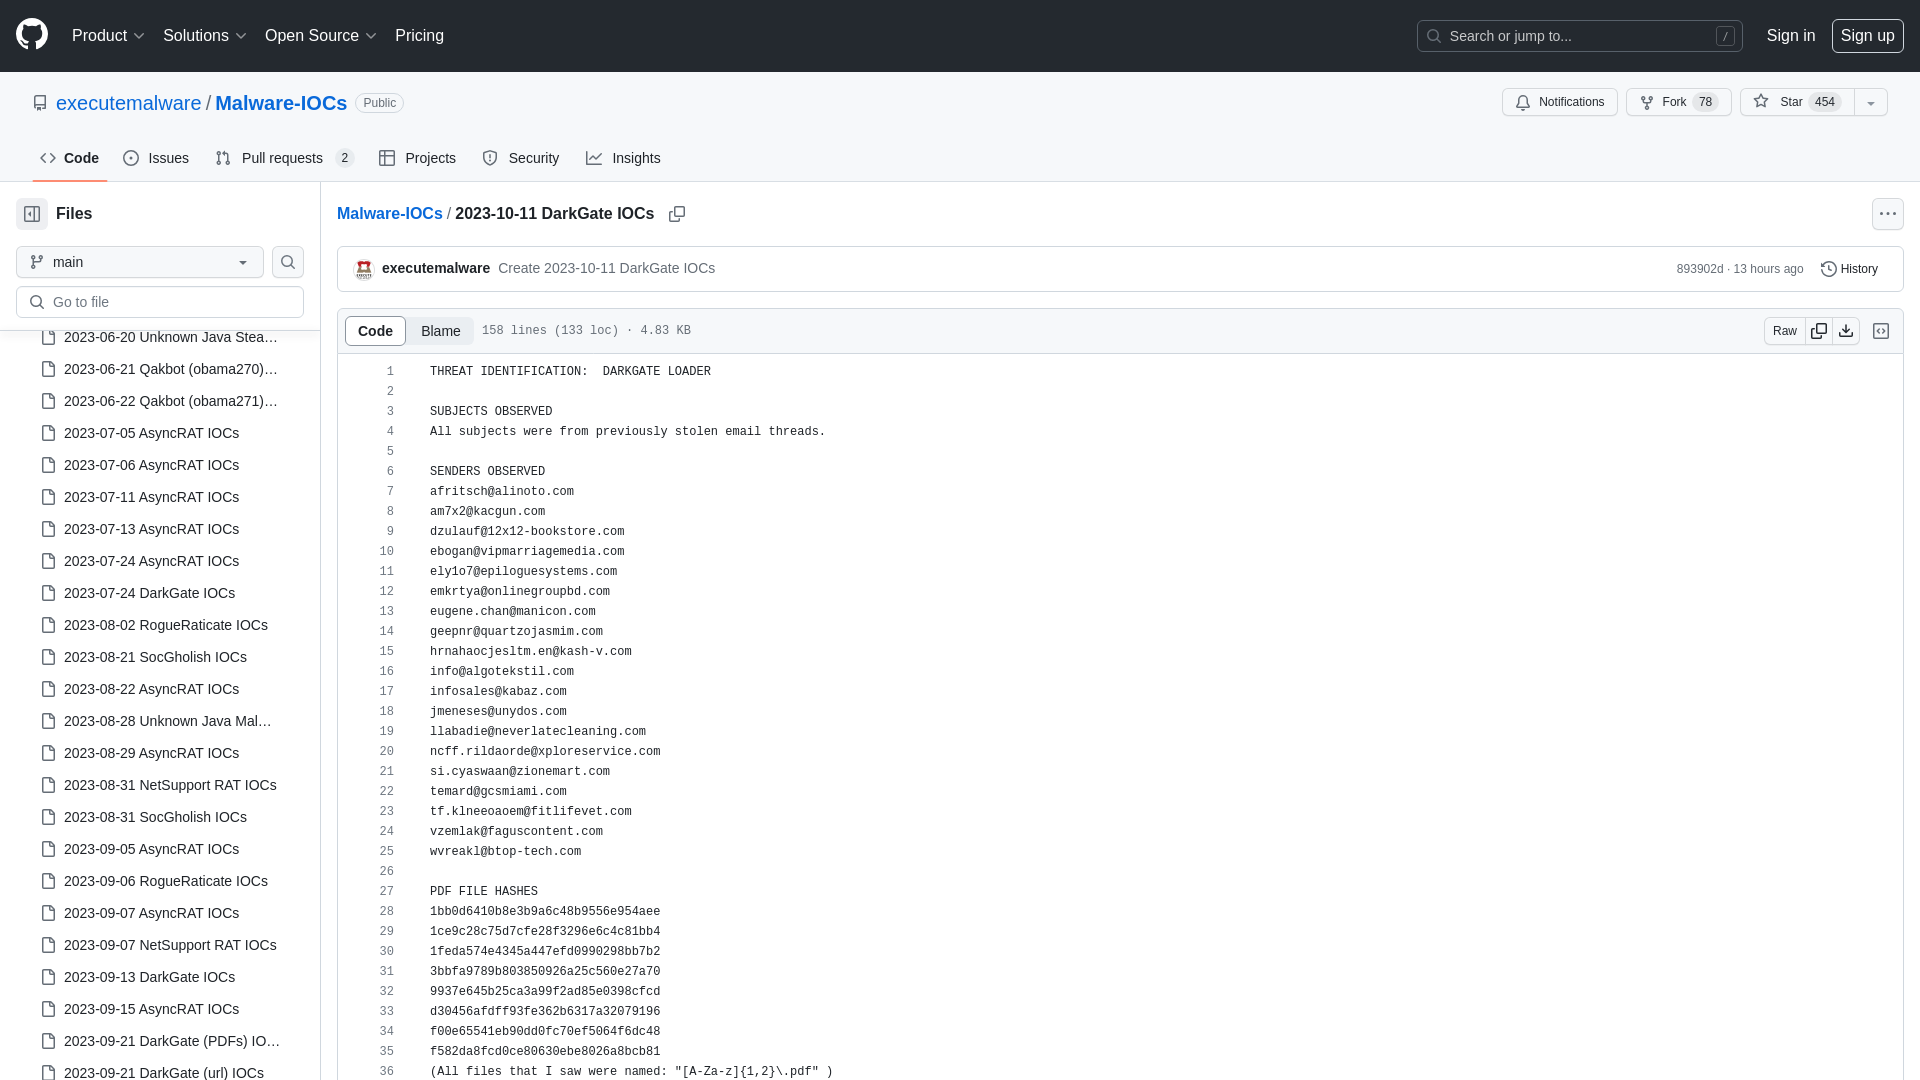Open the main branch selector
This screenshot has height=1080, width=1920.
[140, 262]
